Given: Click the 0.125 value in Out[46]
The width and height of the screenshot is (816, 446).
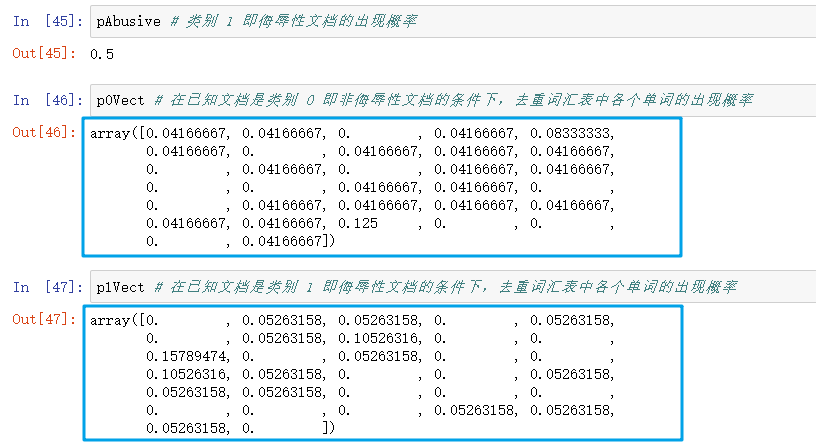Looking at the screenshot, I should click(x=358, y=223).
